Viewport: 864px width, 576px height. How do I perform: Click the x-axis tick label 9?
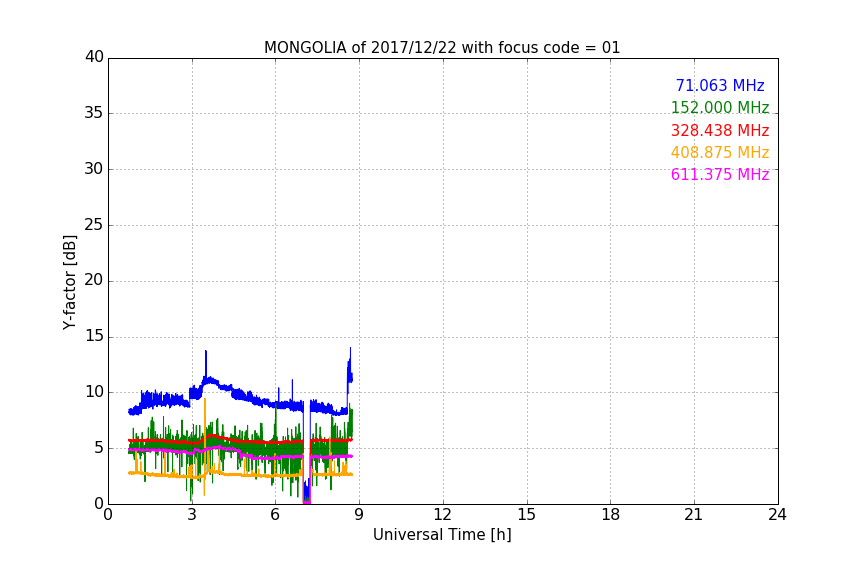pos(359,515)
